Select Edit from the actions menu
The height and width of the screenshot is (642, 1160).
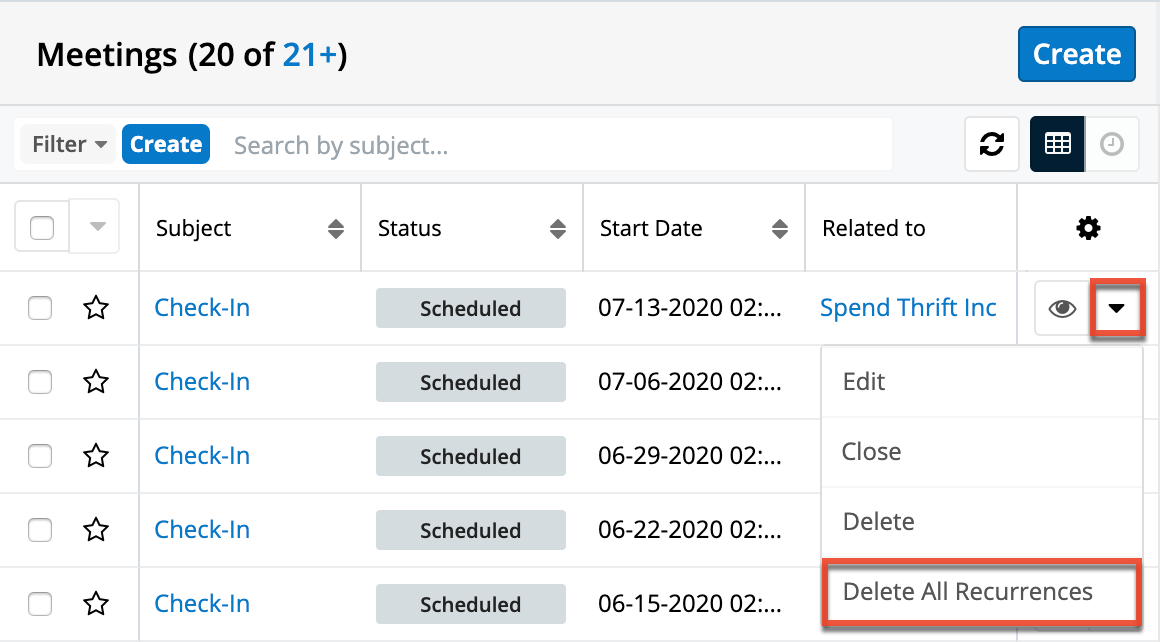click(x=864, y=381)
